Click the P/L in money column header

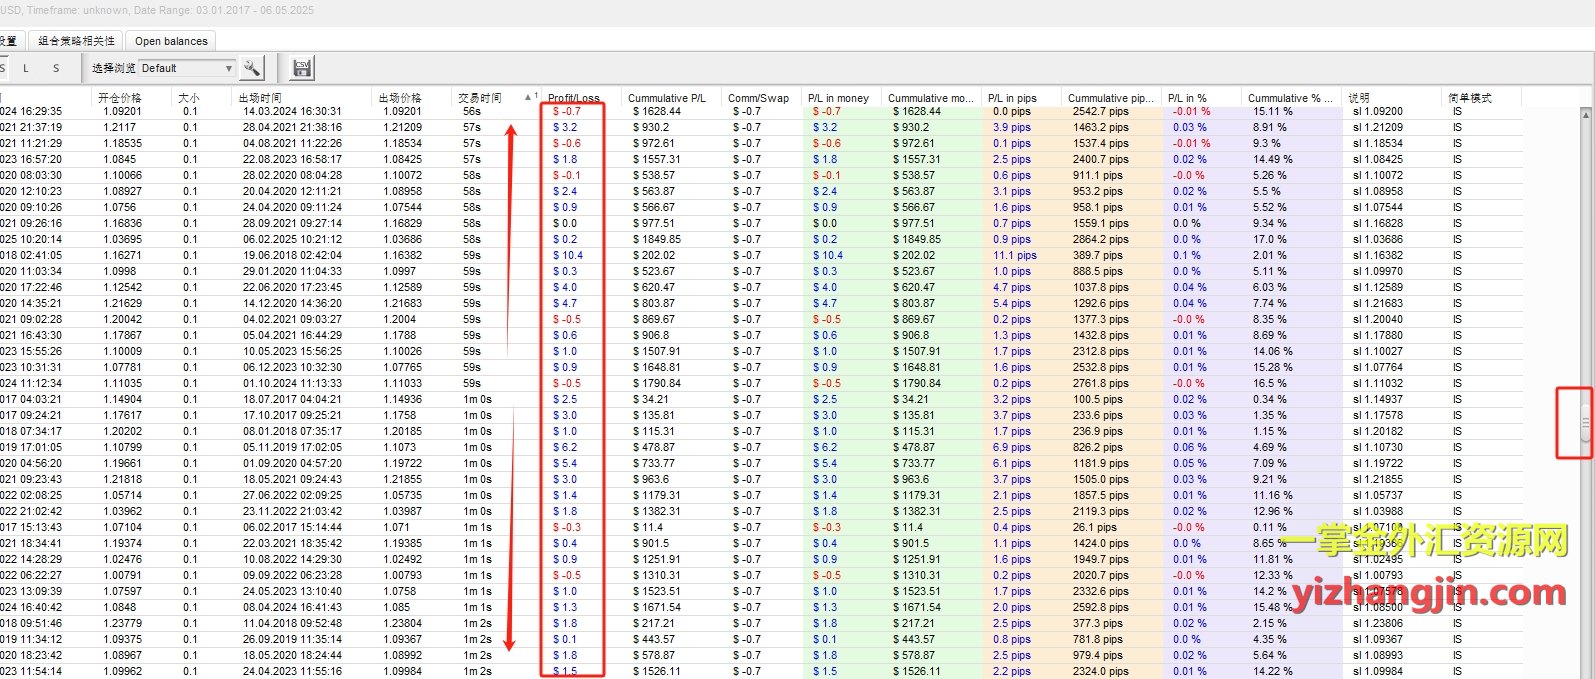coord(838,98)
